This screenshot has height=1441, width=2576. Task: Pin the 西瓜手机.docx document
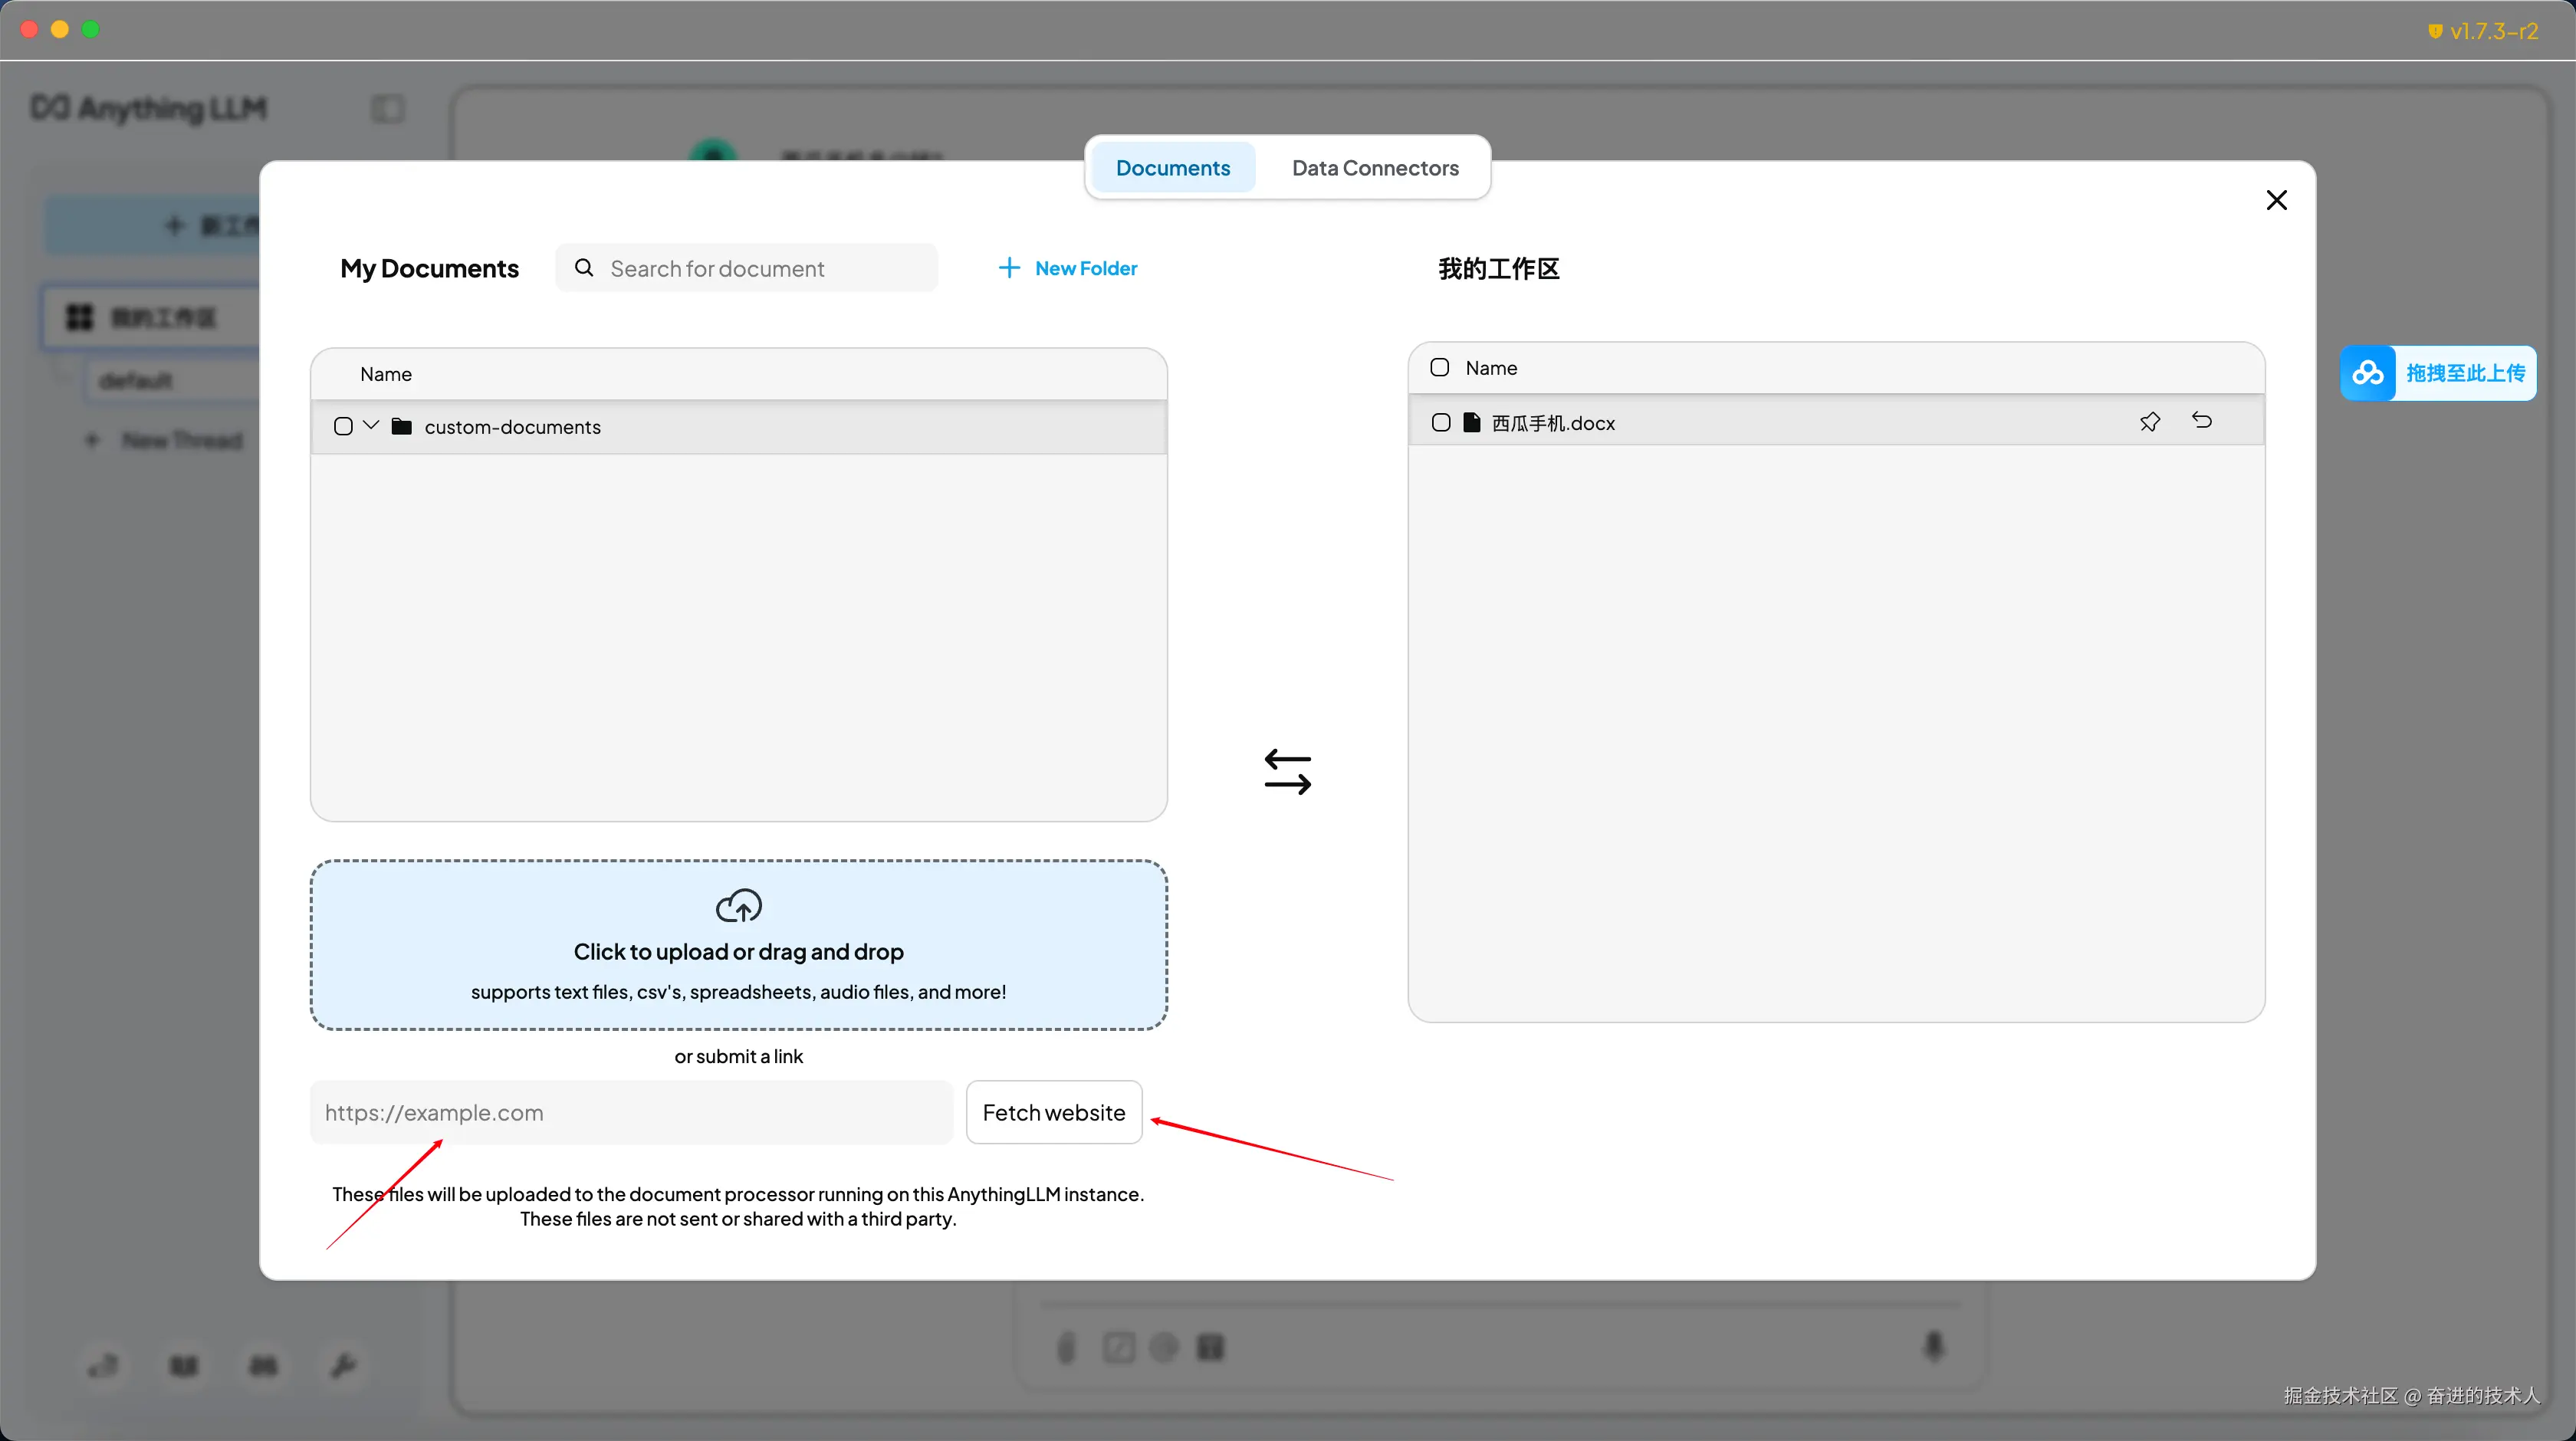pyautogui.click(x=2149, y=422)
